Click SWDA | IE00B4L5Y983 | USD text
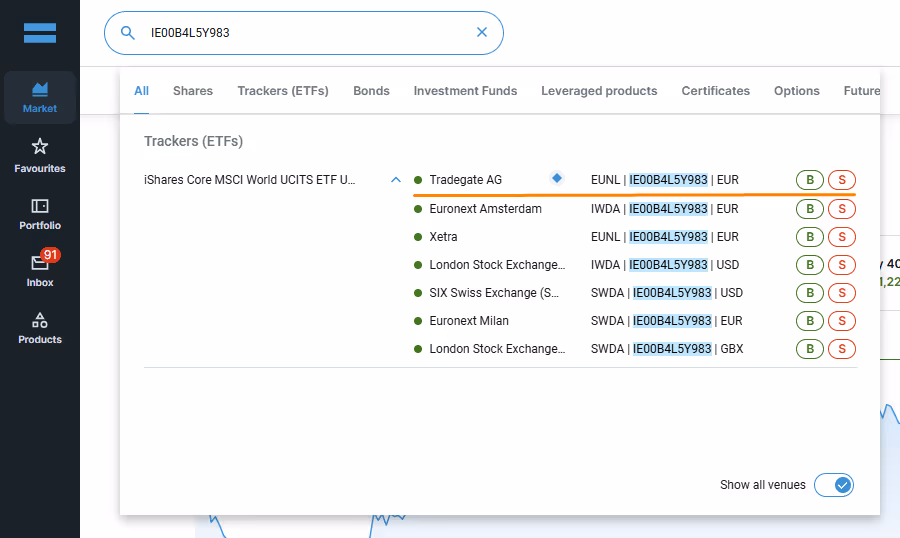This screenshot has height=538, width=900. [x=667, y=293]
